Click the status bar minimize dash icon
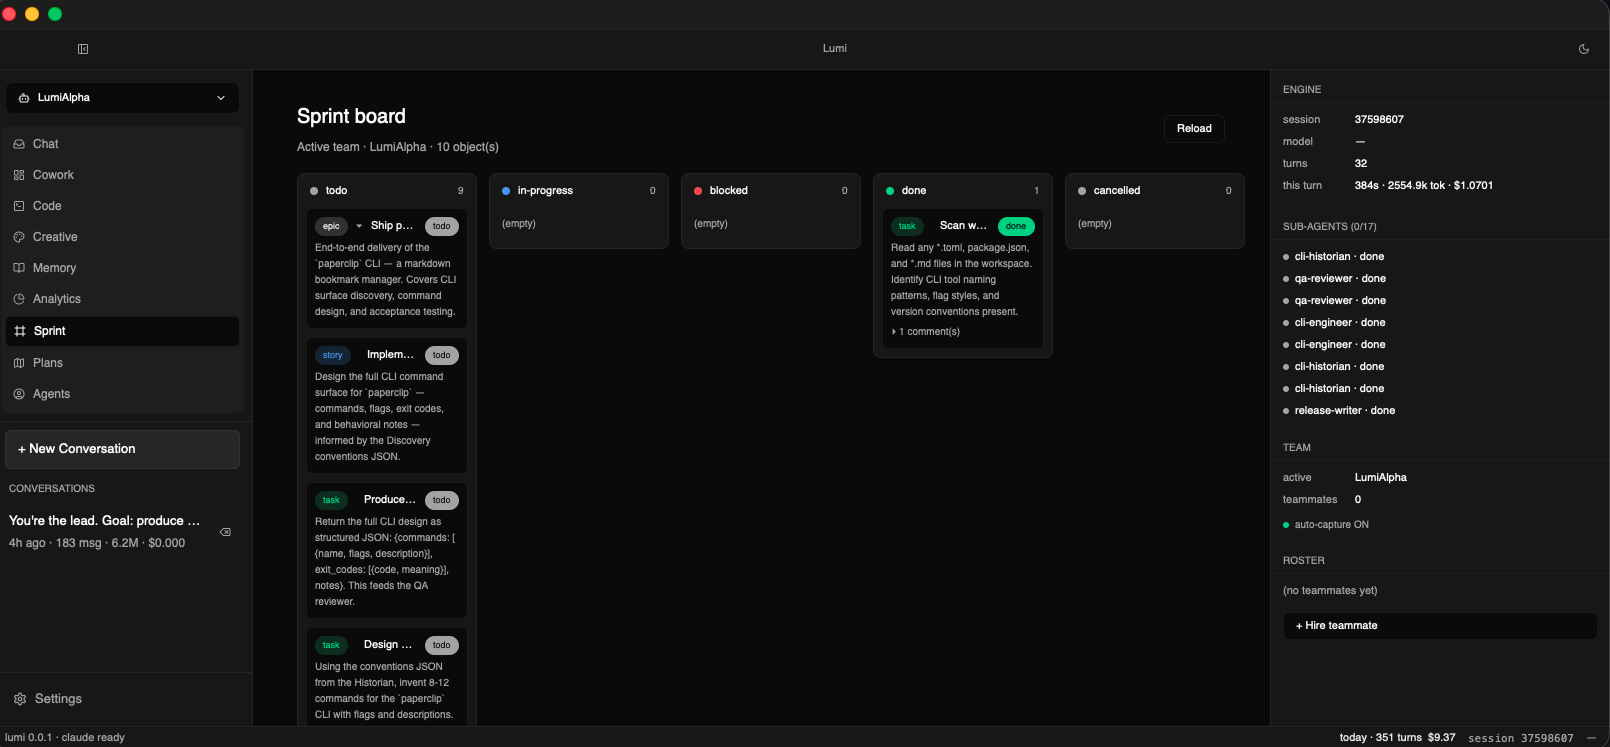 click(x=1591, y=738)
